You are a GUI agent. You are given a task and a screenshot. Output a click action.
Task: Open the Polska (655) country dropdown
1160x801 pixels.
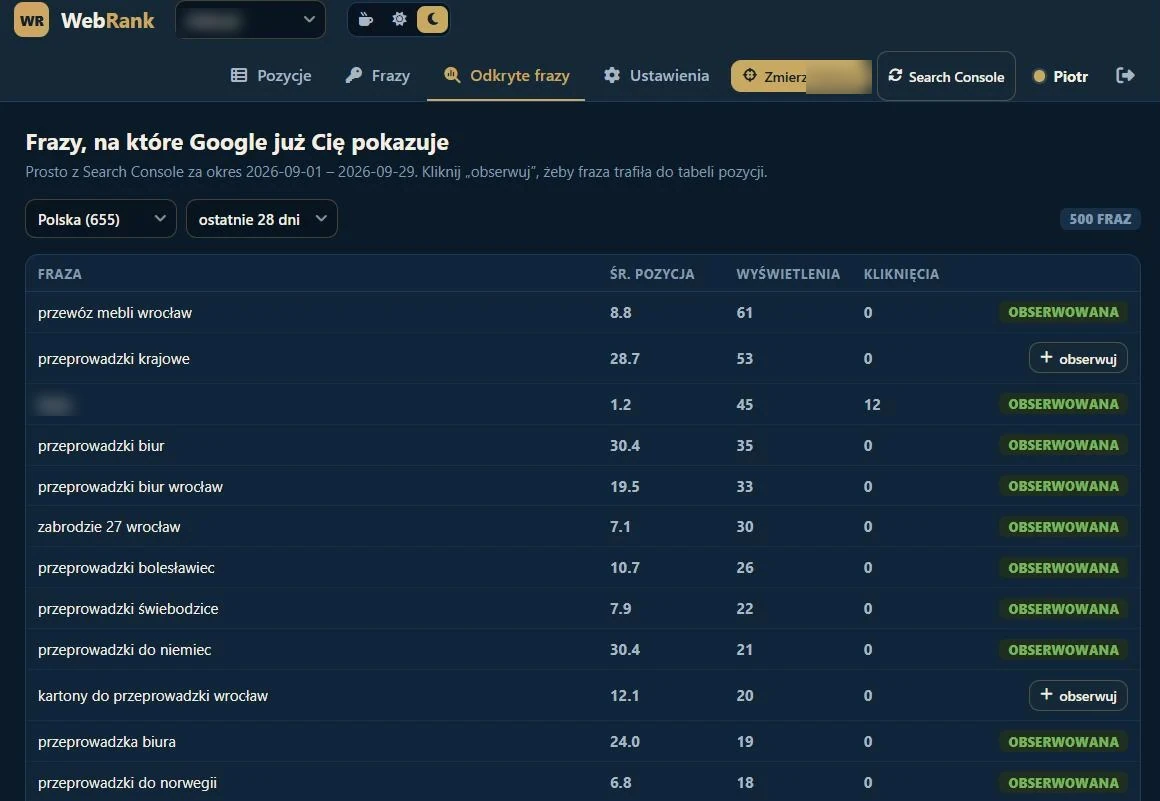(x=101, y=219)
